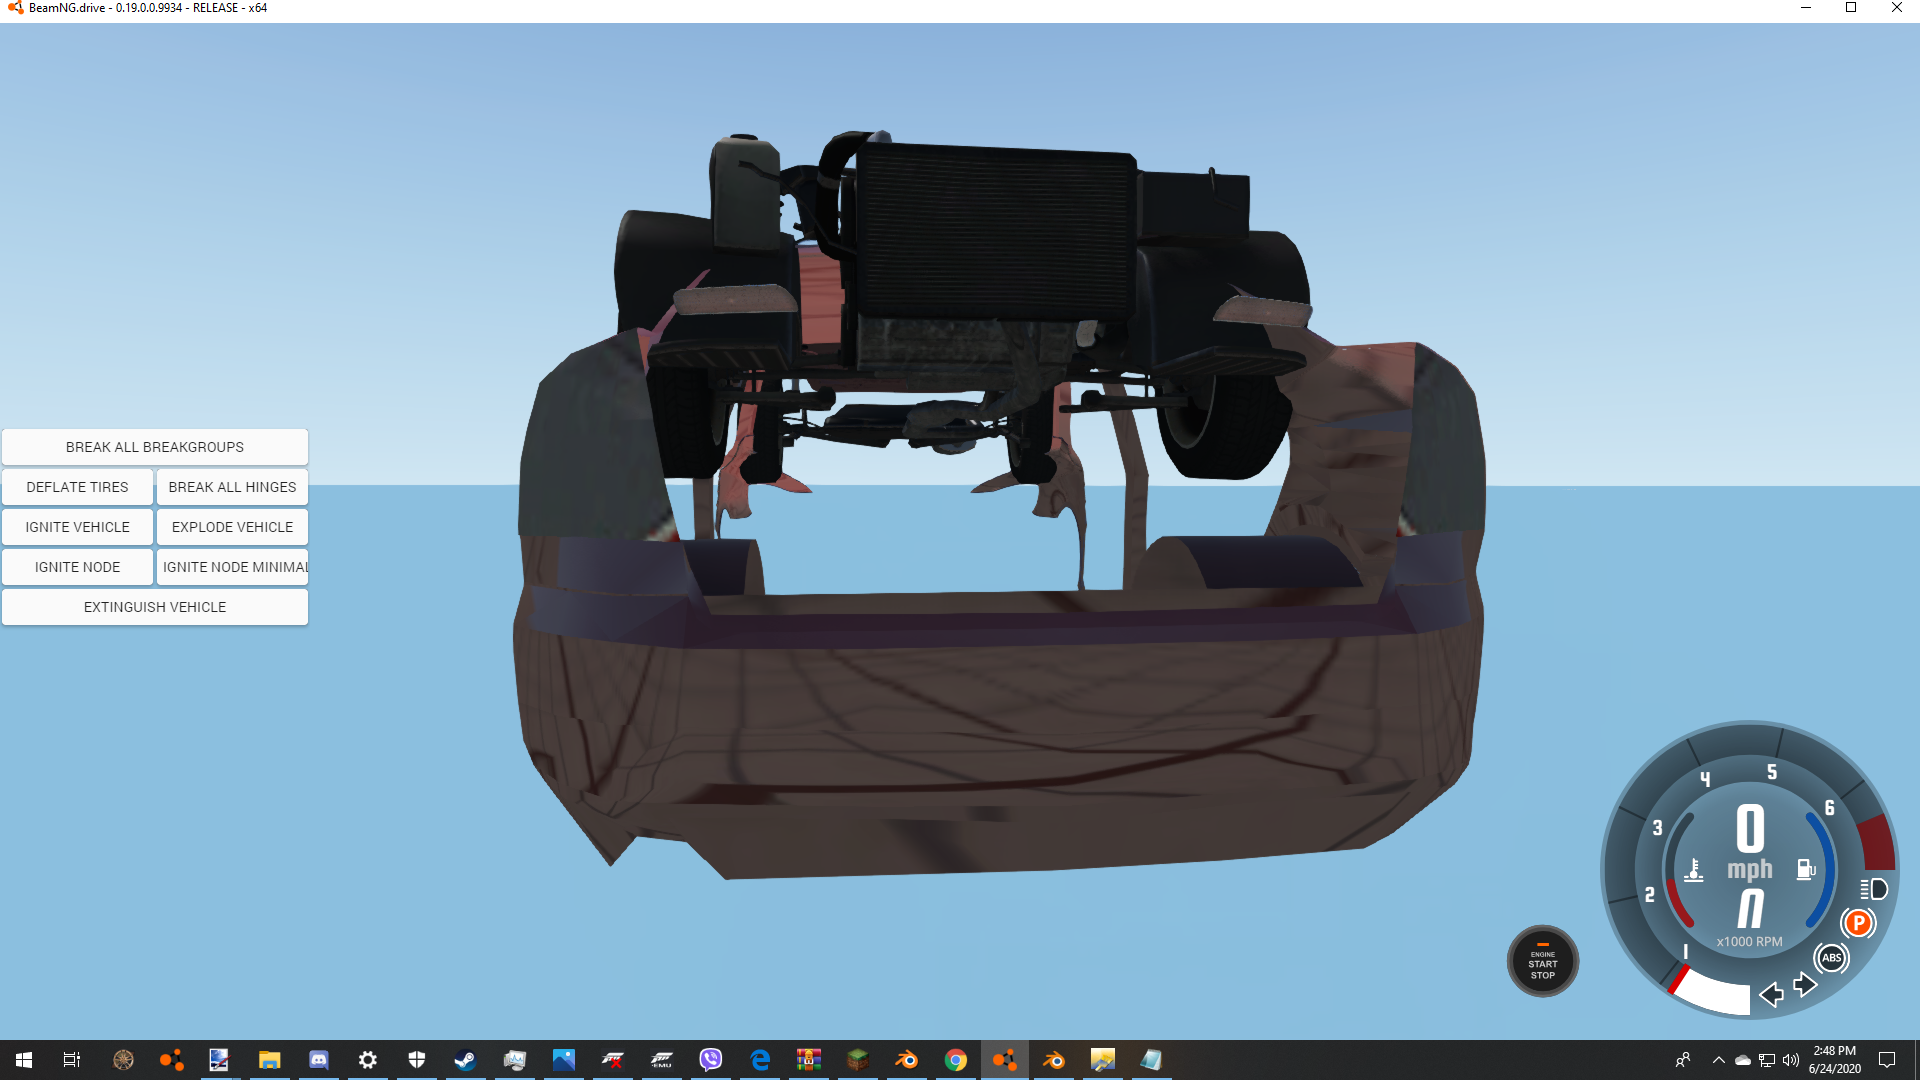Viewport: 1920px width, 1080px height.
Task: Open the yellow image taskbar icon
Action: [x=1103, y=1060]
